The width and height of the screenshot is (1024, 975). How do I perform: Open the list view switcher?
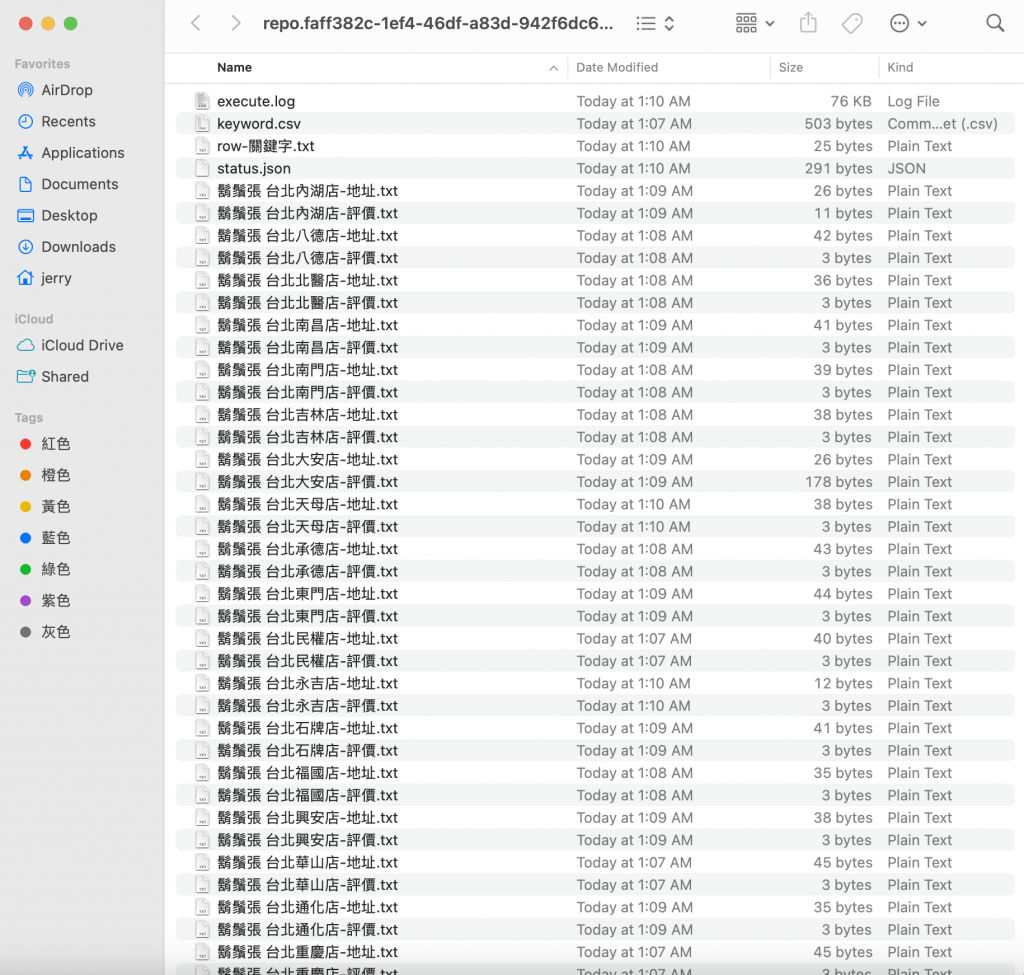click(x=655, y=24)
